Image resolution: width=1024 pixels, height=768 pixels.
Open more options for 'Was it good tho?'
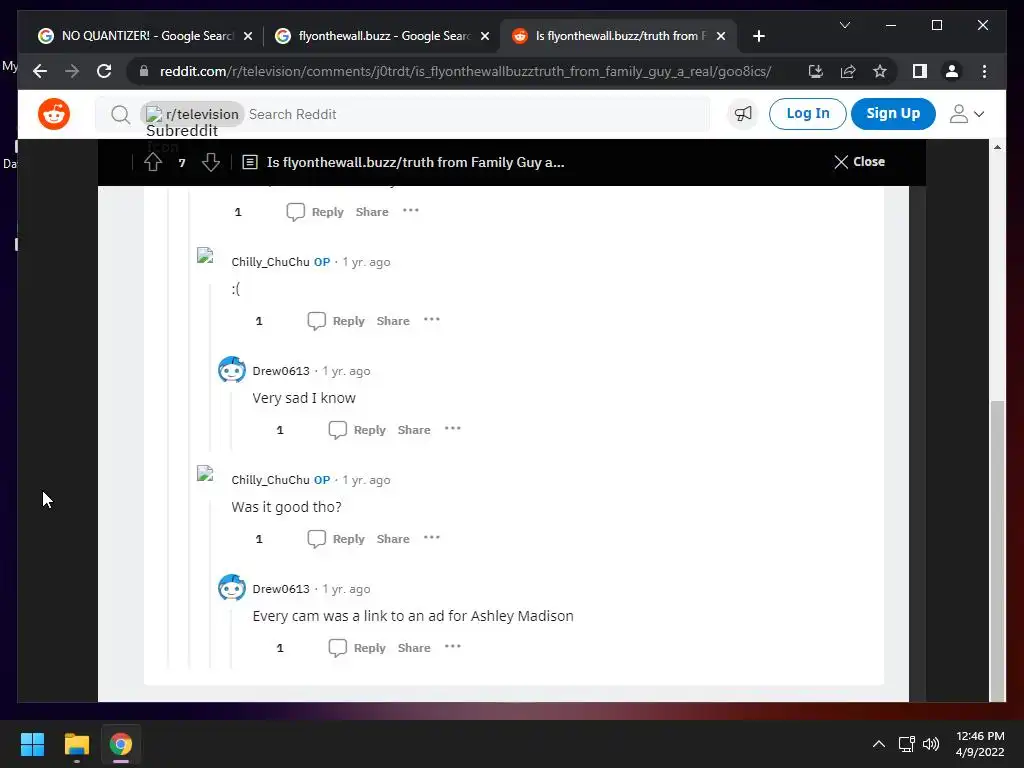click(432, 538)
